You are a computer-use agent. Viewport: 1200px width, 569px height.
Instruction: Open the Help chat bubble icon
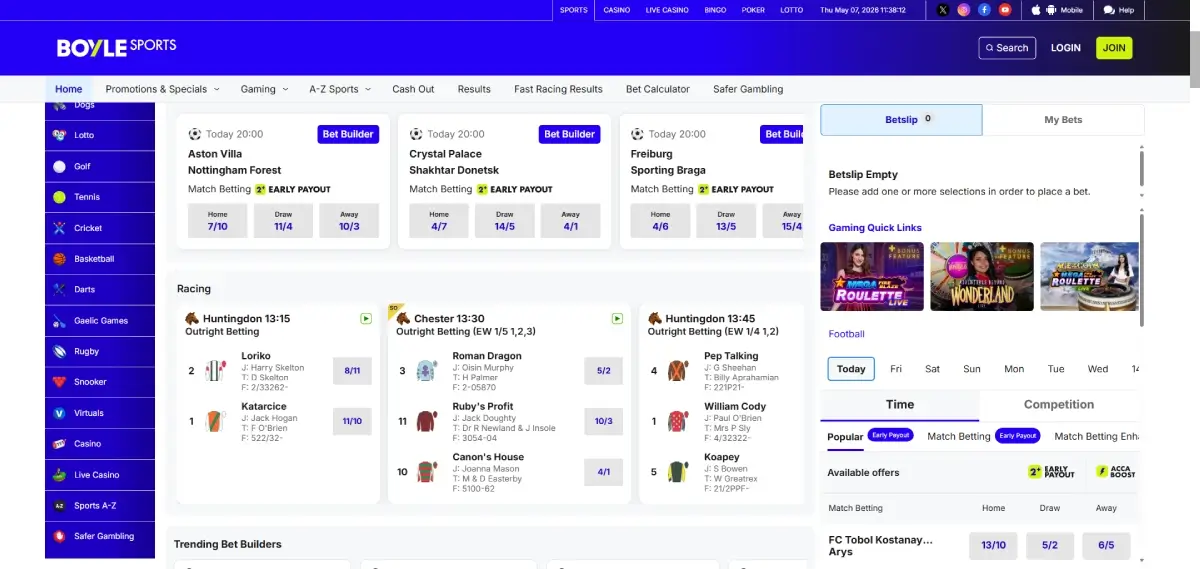[x=1109, y=10]
